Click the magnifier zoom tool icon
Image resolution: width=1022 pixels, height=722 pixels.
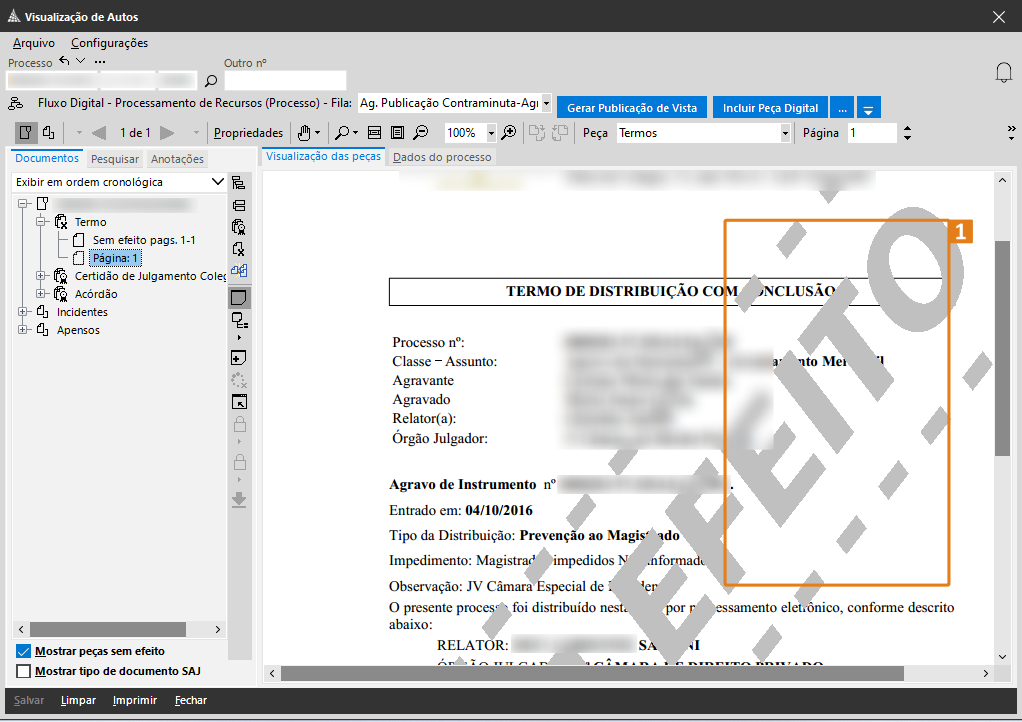342,133
